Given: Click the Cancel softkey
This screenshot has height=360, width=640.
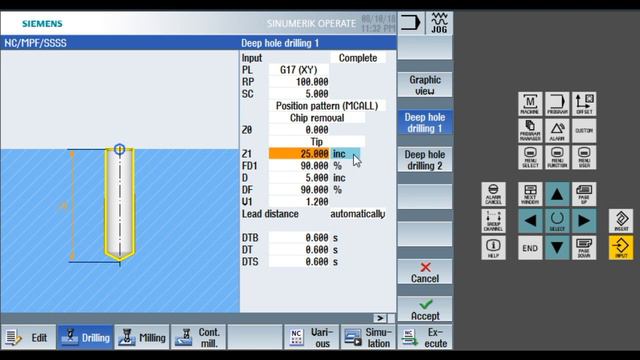Looking at the screenshot, I should coord(425,272).
